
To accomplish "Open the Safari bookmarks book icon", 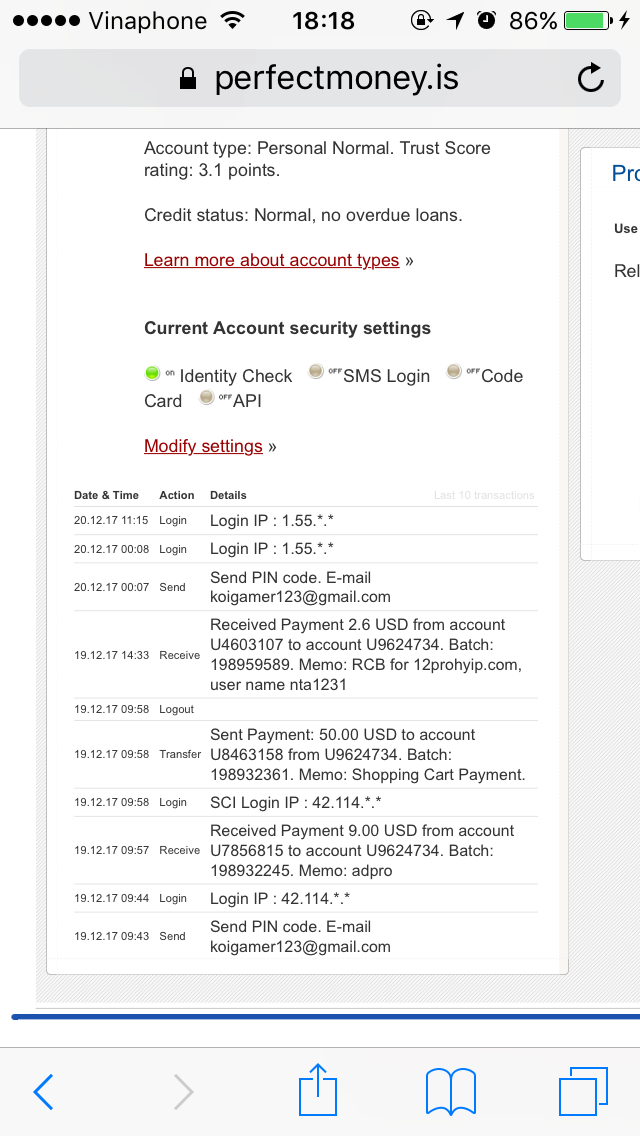I will pyautogui.click(x=449, y=1091).
